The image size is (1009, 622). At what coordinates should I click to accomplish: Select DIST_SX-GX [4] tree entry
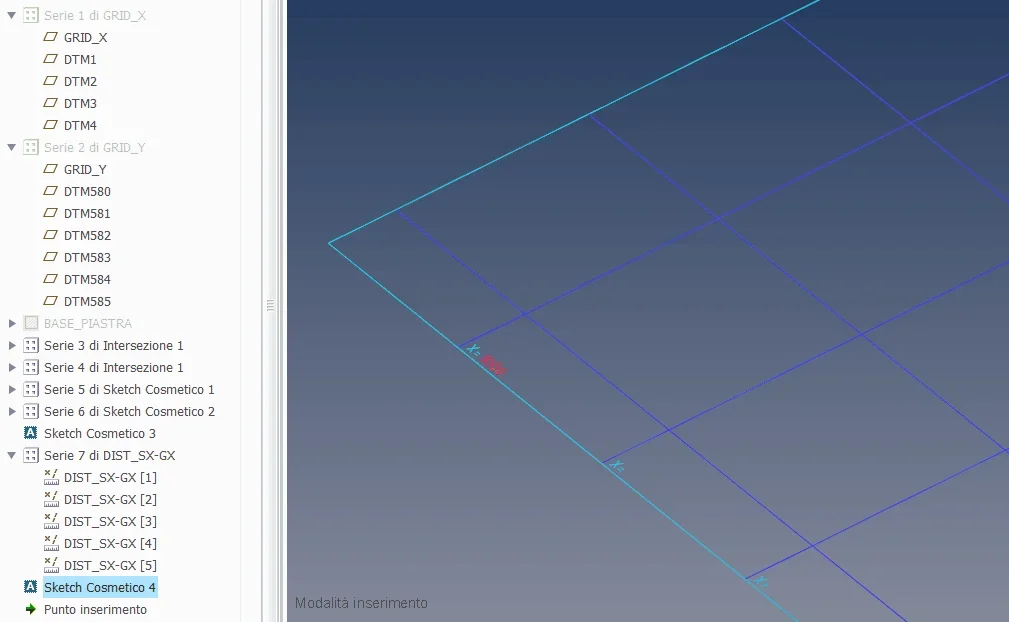[x=110, y=543]
